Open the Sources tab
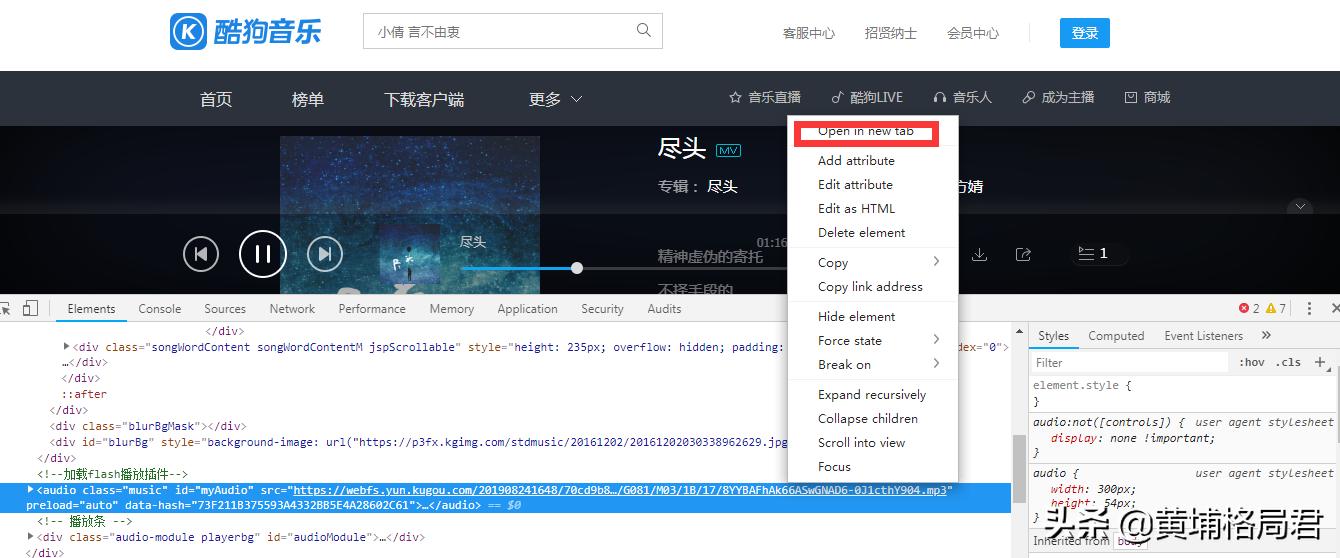1340x558 pixels. click(225, 309)
